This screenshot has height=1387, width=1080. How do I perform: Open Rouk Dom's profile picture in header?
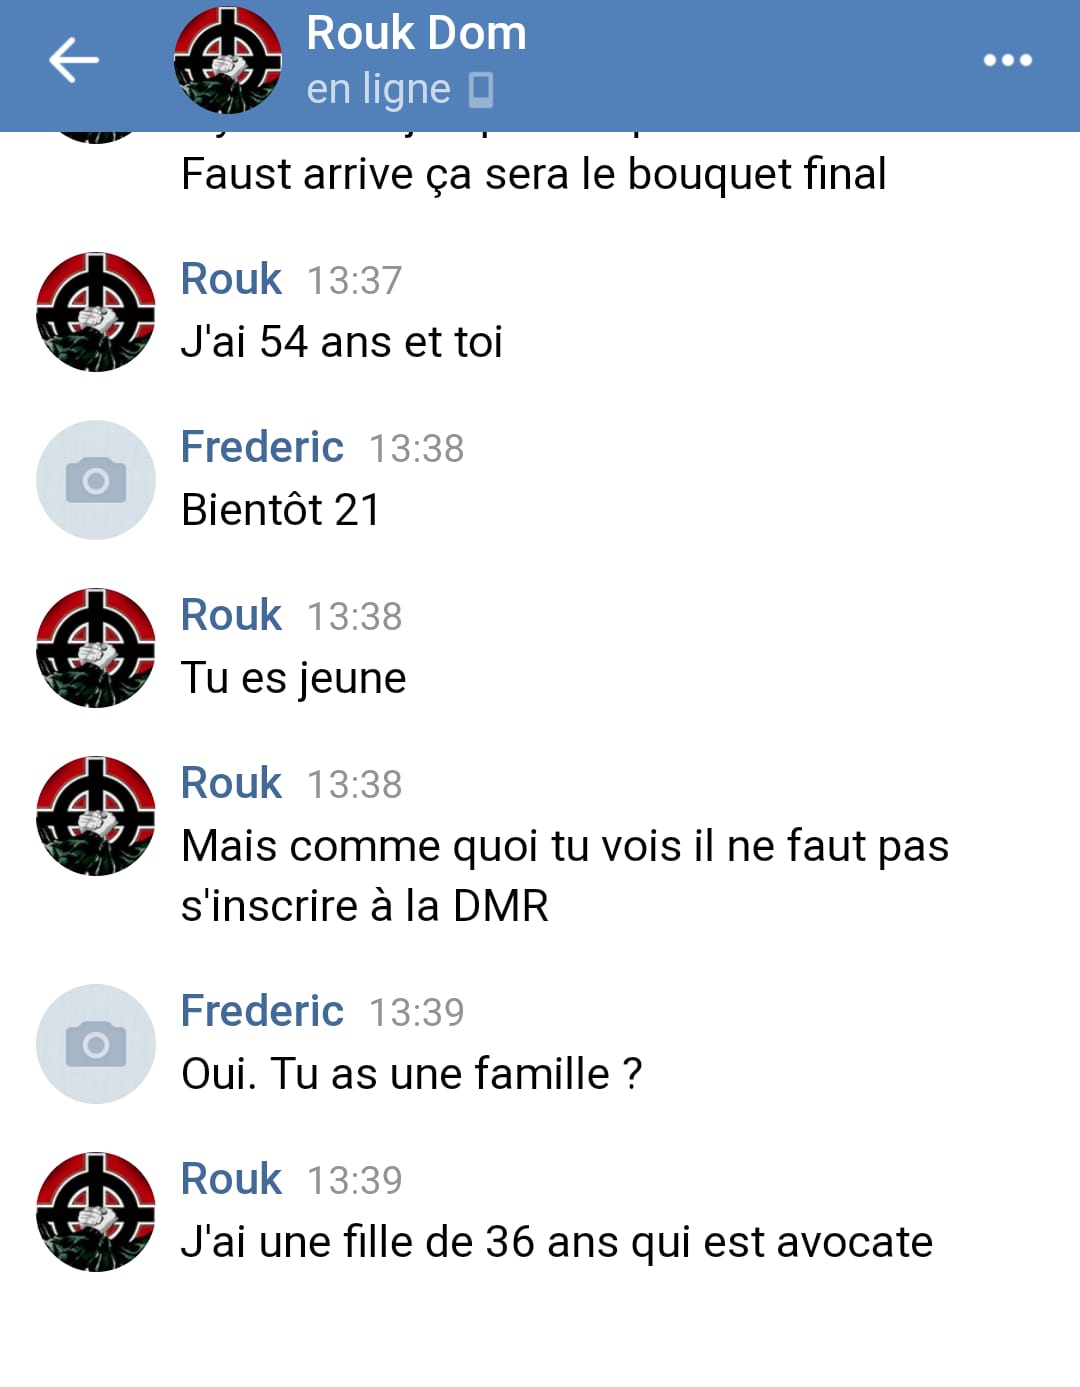coord(228,60)
